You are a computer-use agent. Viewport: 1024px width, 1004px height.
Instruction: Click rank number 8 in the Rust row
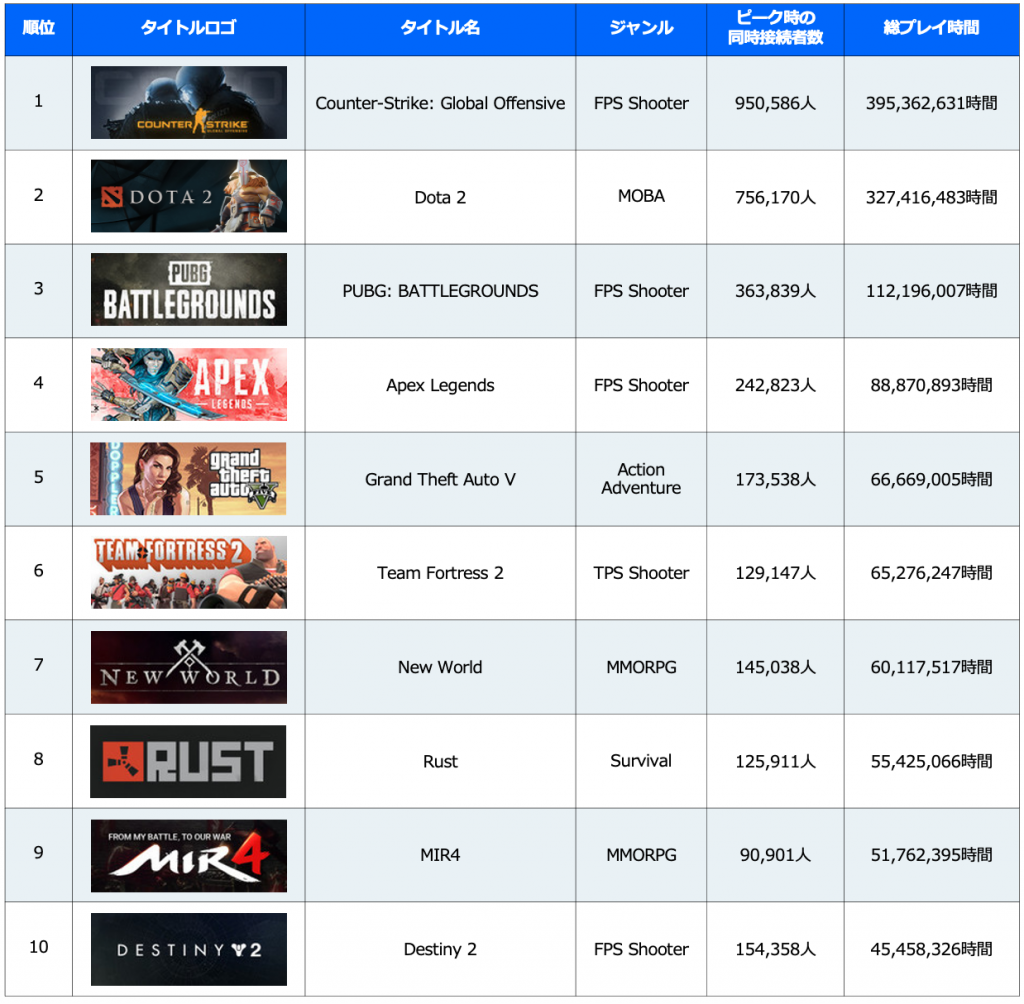(39, 758)
